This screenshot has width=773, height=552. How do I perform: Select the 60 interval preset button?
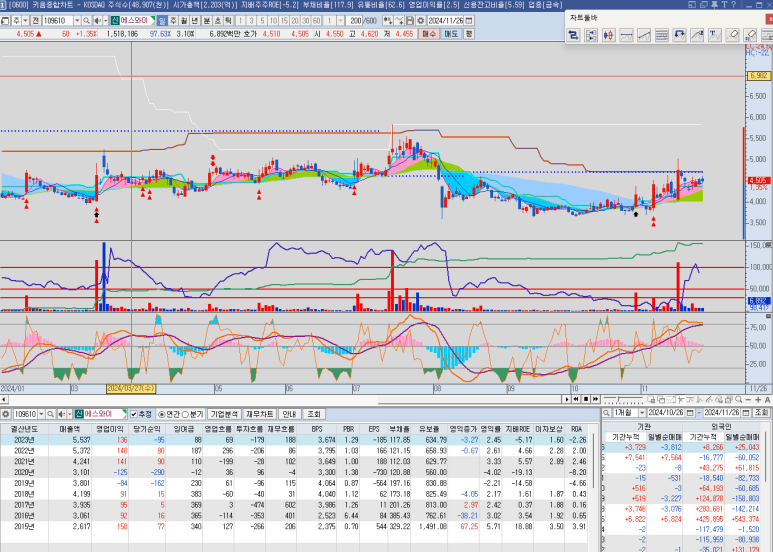316,21
